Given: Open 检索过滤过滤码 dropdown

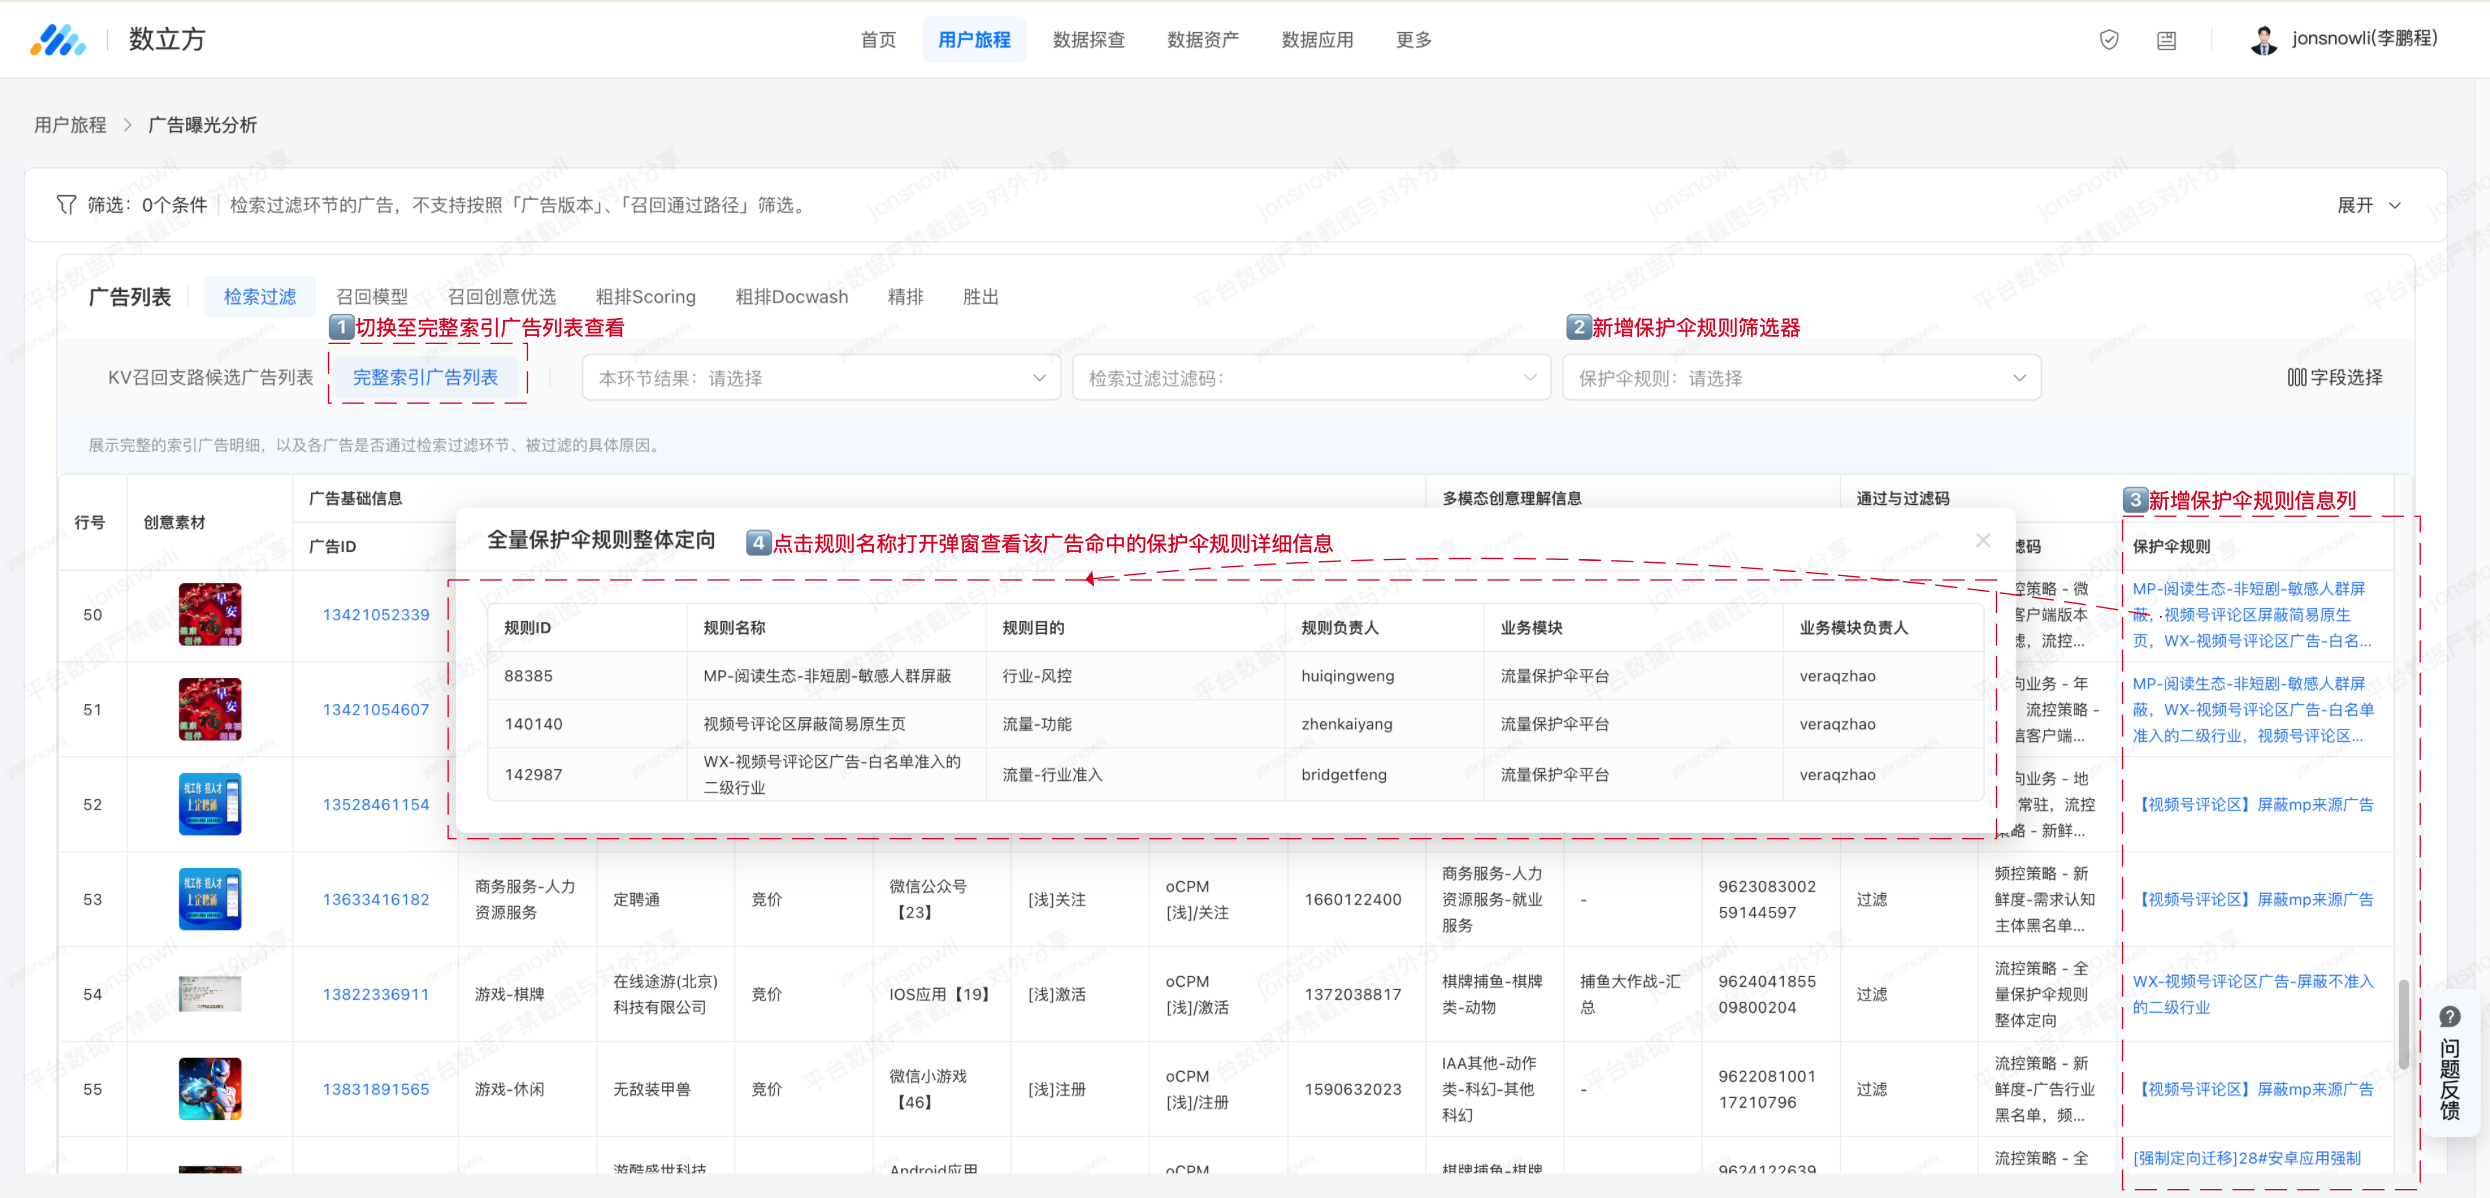Looking at the screenshot, I should pos(1310,378).
